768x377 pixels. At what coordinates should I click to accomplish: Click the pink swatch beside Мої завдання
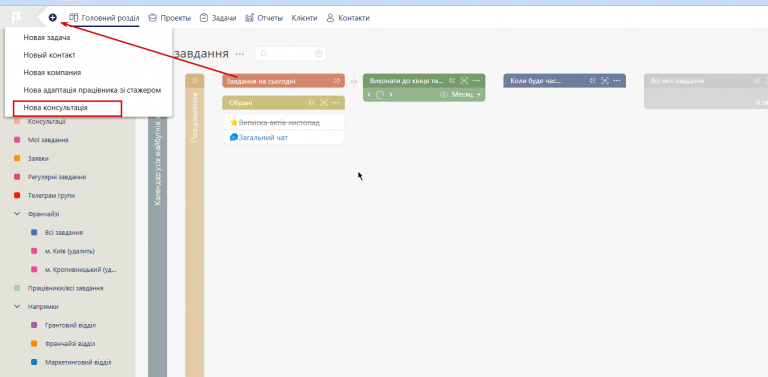(17, 140)
